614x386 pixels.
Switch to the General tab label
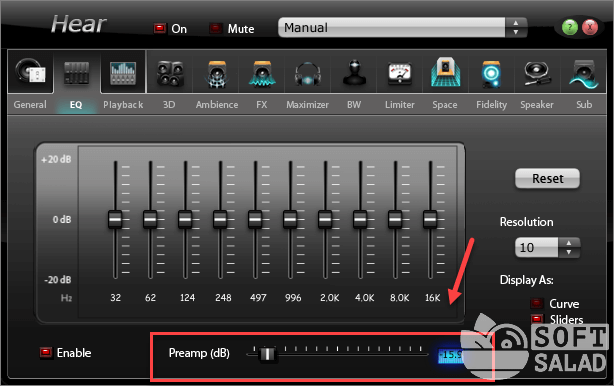coord(30,105)
